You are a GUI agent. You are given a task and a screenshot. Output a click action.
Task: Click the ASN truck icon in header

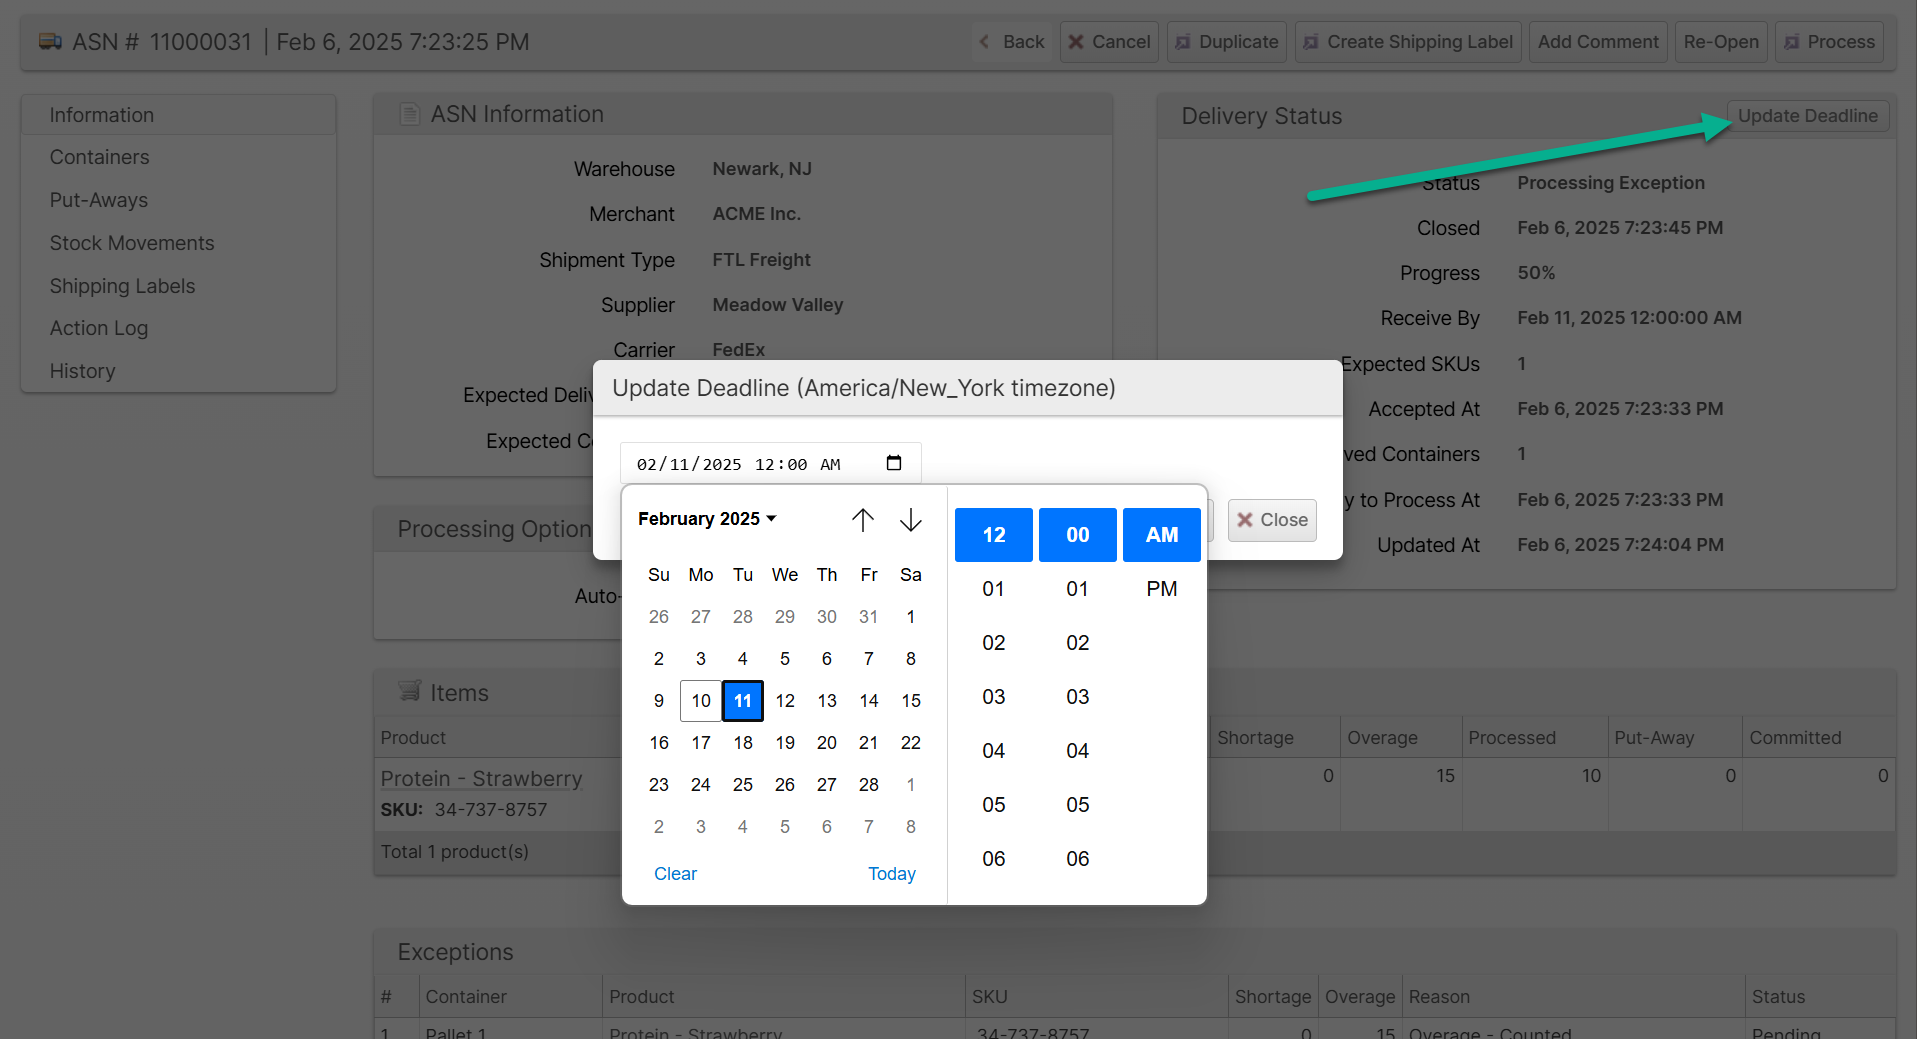[x=50, y=42]
